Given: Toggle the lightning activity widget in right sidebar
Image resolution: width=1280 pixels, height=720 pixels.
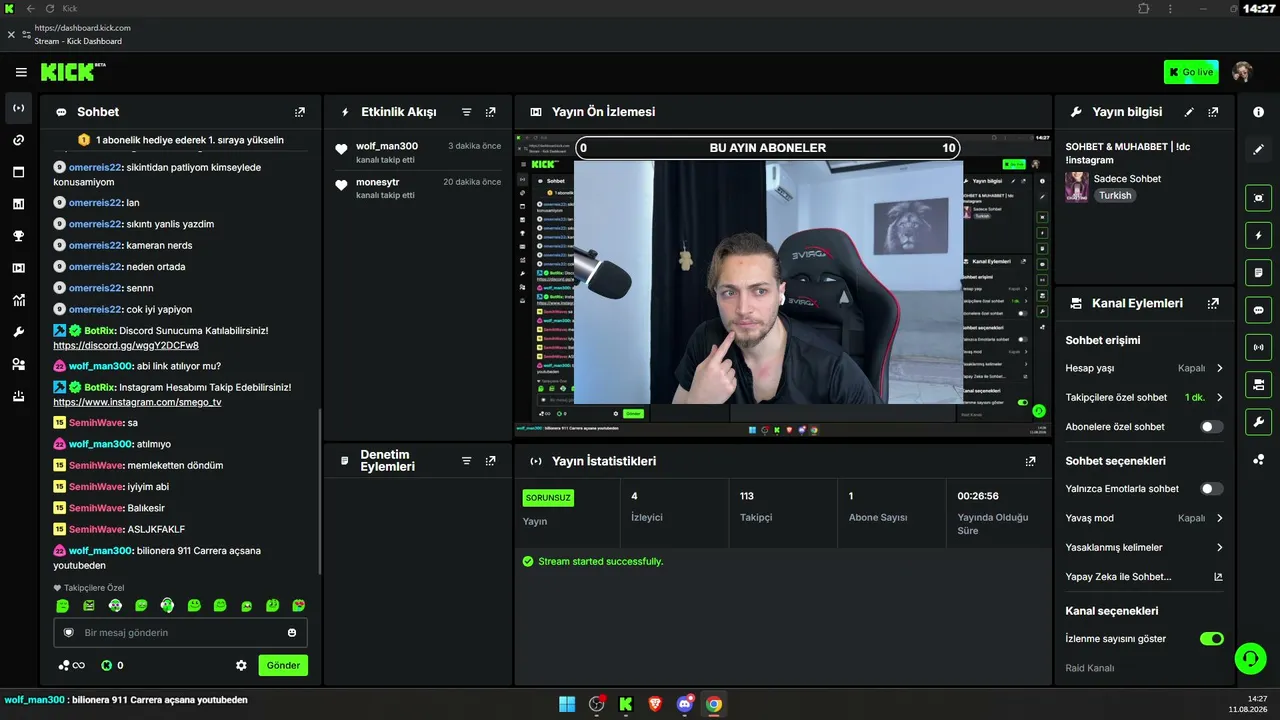Looking at the screenshot, I should (1259, 235).
